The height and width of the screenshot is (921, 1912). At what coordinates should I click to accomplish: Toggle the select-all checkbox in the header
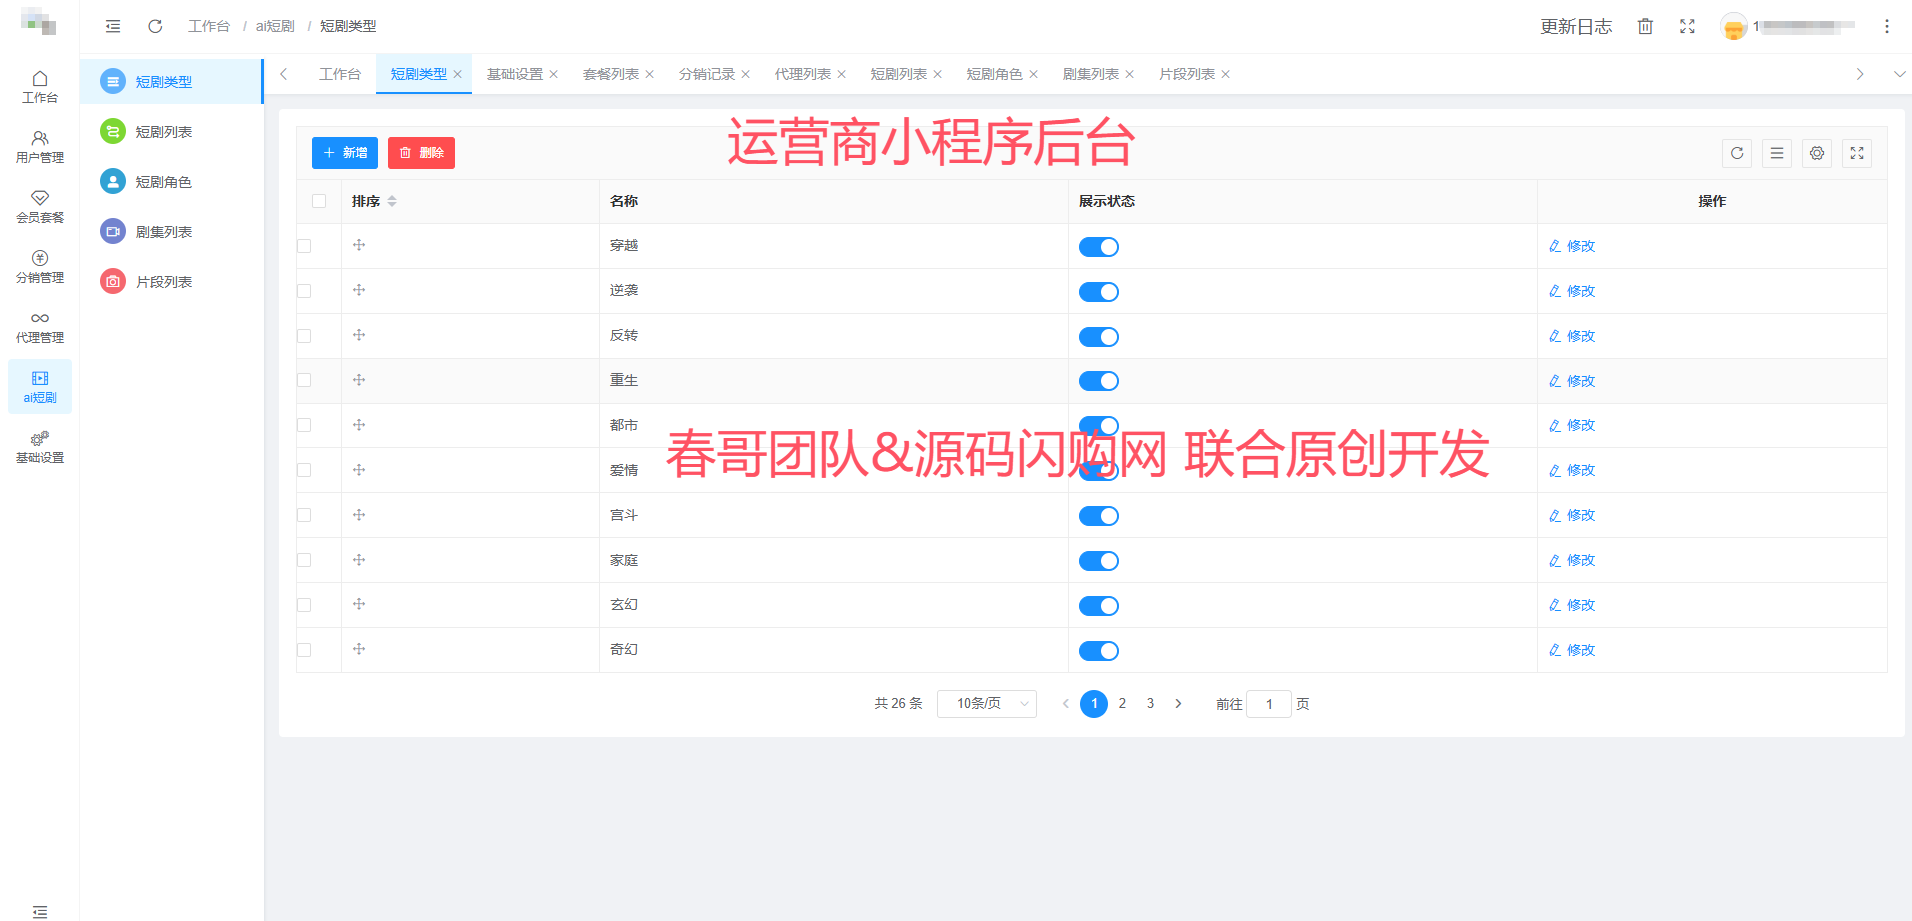319,201
